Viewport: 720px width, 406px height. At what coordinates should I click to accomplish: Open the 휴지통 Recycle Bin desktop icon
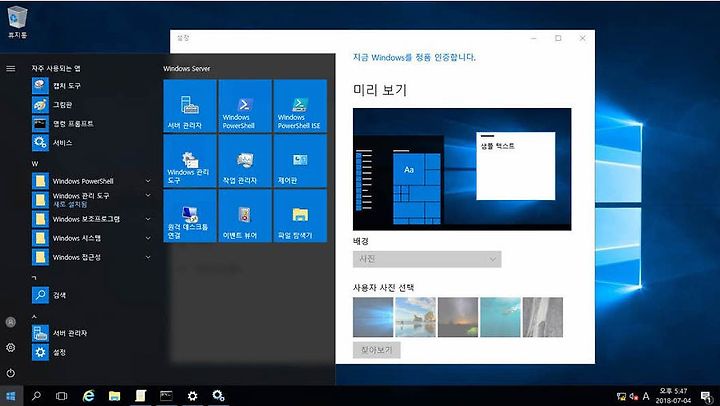(x=17, y=21)
